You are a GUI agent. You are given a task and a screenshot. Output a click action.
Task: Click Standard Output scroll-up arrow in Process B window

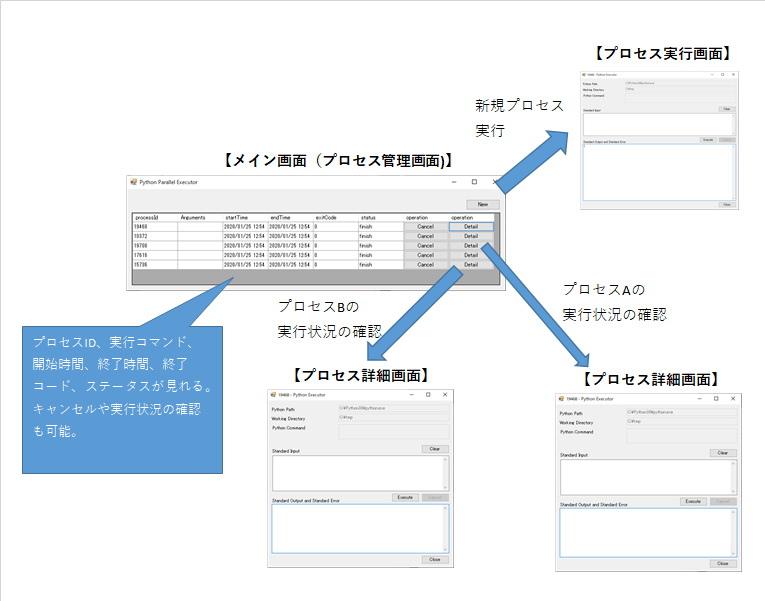pyautogui.click(x=445, y=508)
